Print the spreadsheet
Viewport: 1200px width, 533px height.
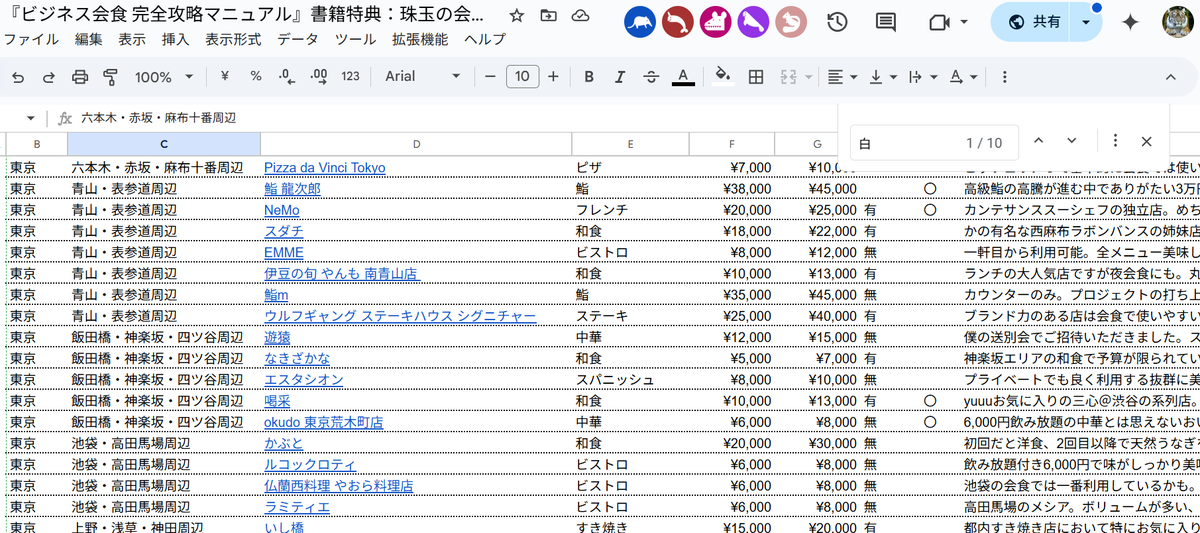click(80, 77)
